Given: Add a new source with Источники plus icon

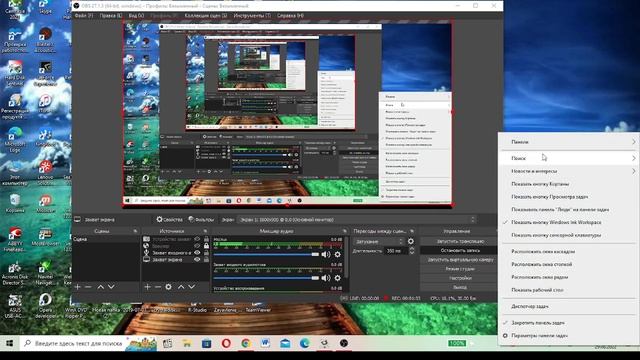Looking at the screenshot, I should coord(147,287).
